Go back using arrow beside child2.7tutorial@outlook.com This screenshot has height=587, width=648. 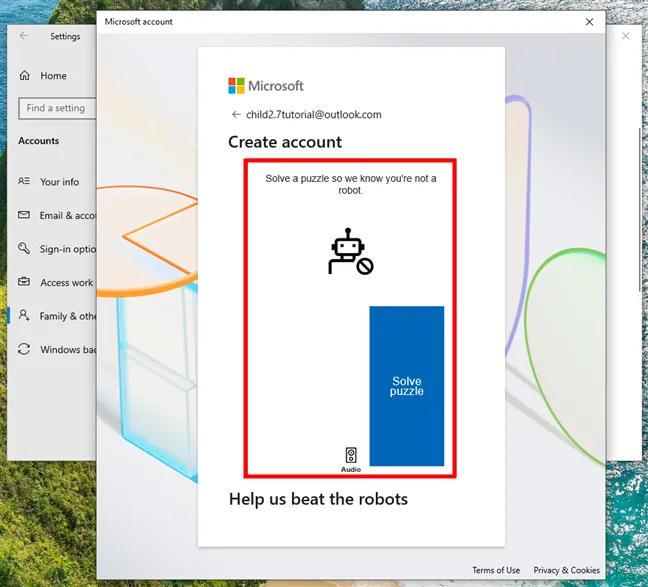(236, 115)
